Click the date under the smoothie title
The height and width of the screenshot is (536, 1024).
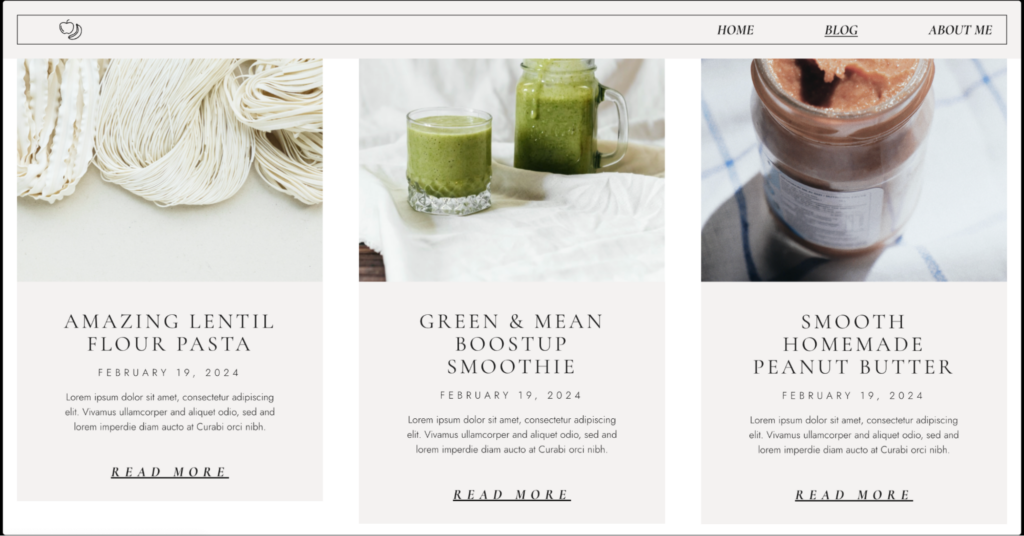[x=511, y=396]
